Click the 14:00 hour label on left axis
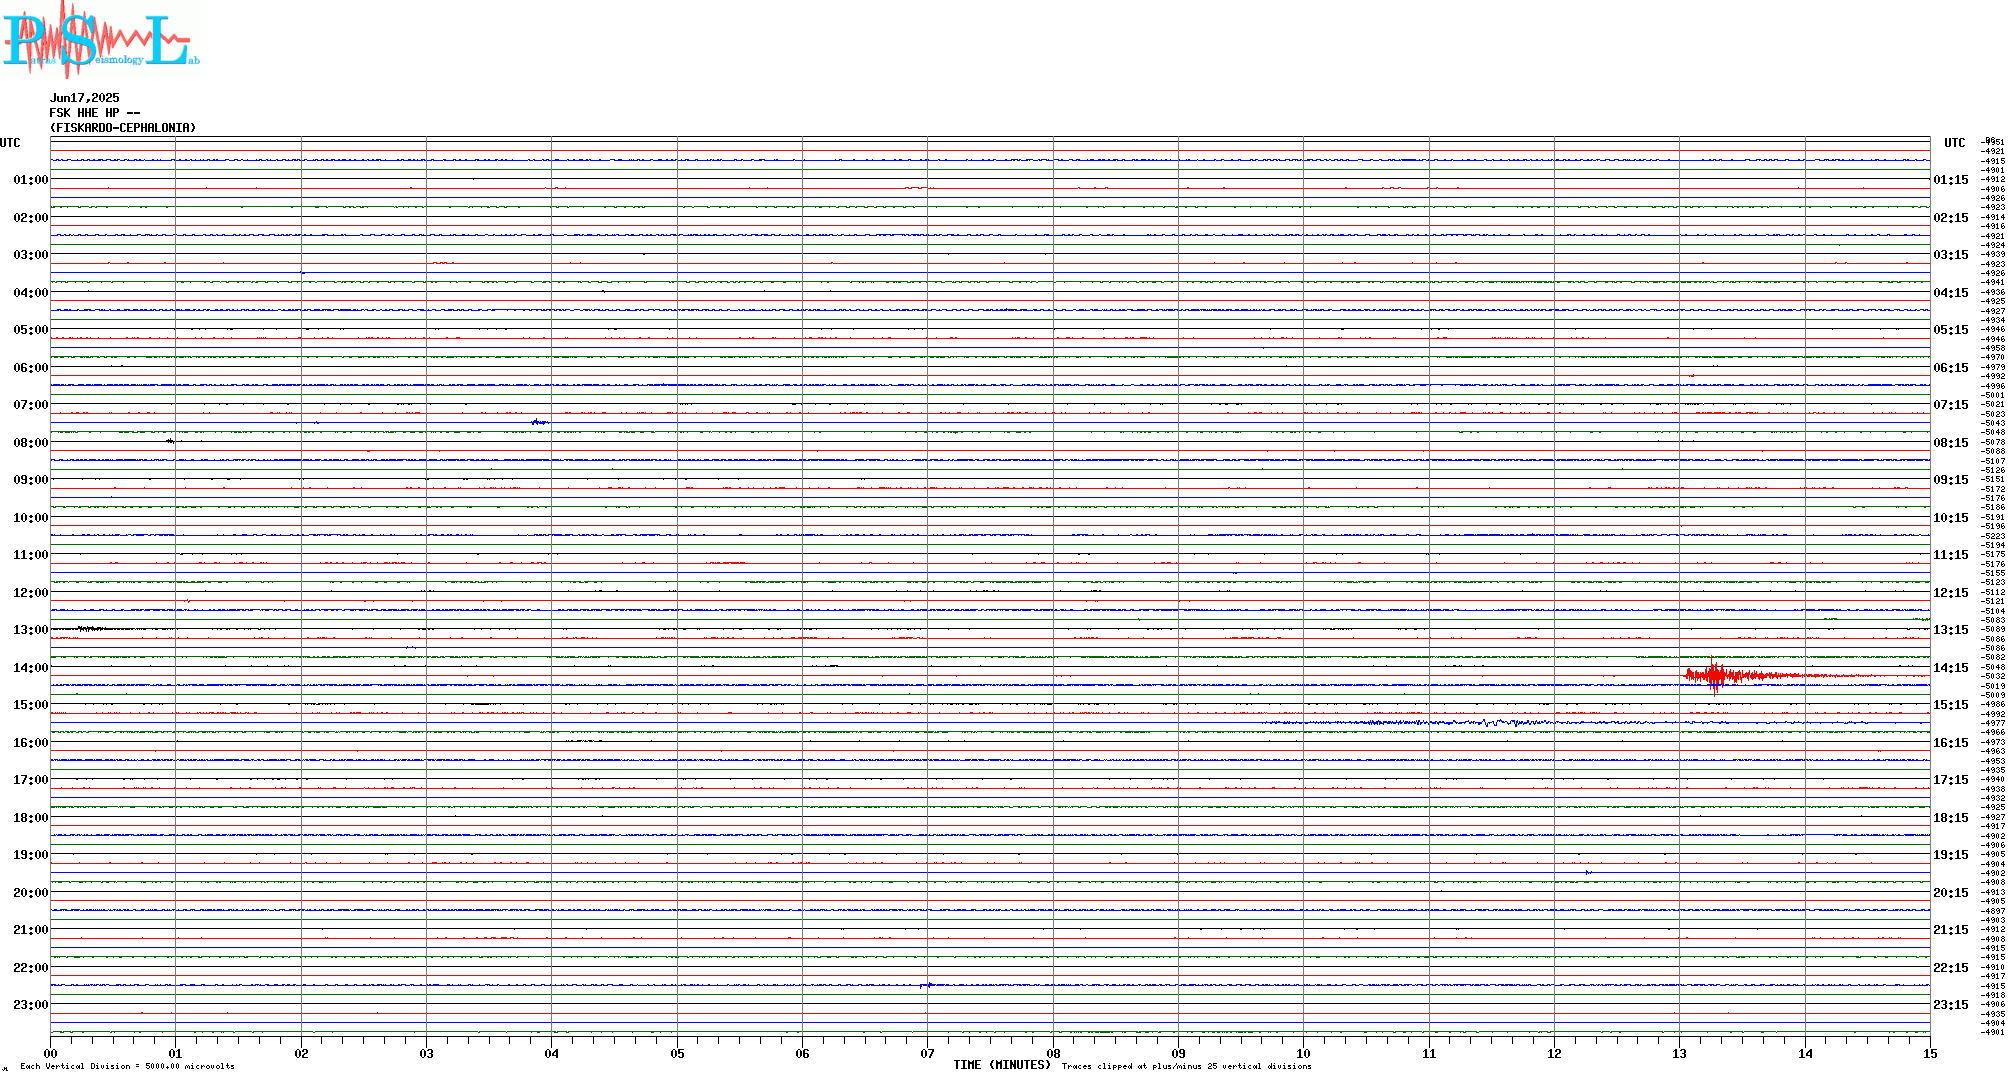Viewport: 2010px width, 1080px height. coord(31,668)
